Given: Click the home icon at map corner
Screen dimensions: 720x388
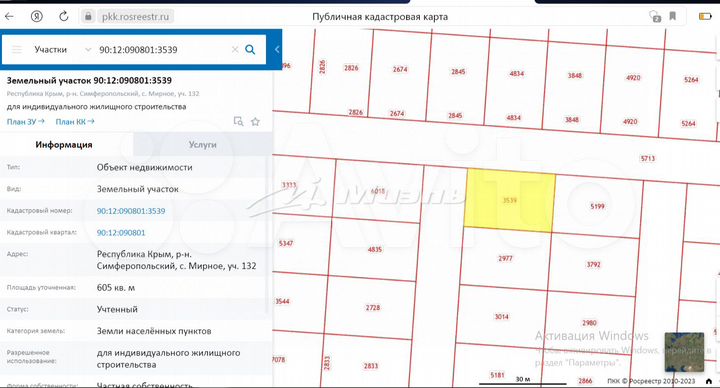Looking at the screenshot, I should [709, 381].
